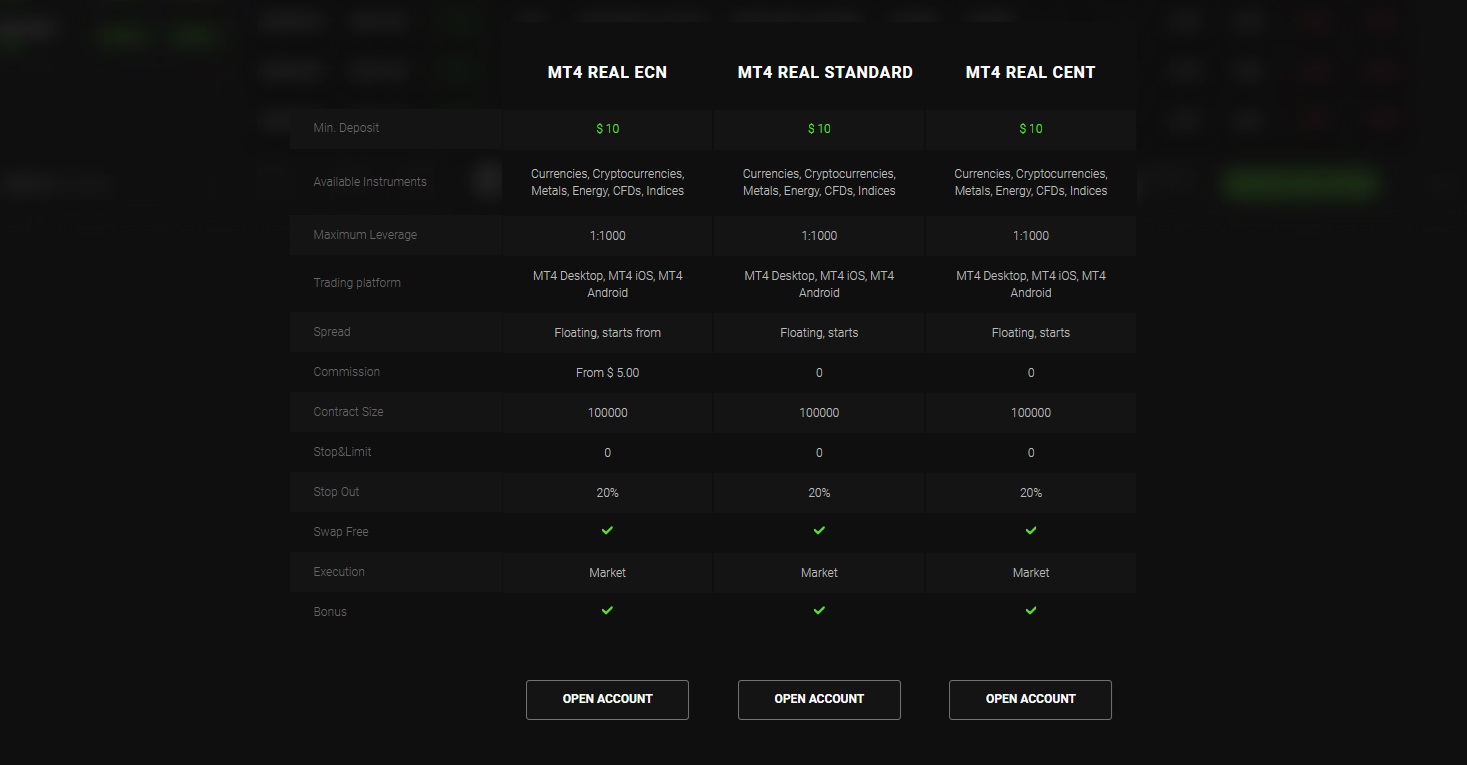Click the Stop Out row label
This screenshot has width=1467, height=765.
pos(336,492)
